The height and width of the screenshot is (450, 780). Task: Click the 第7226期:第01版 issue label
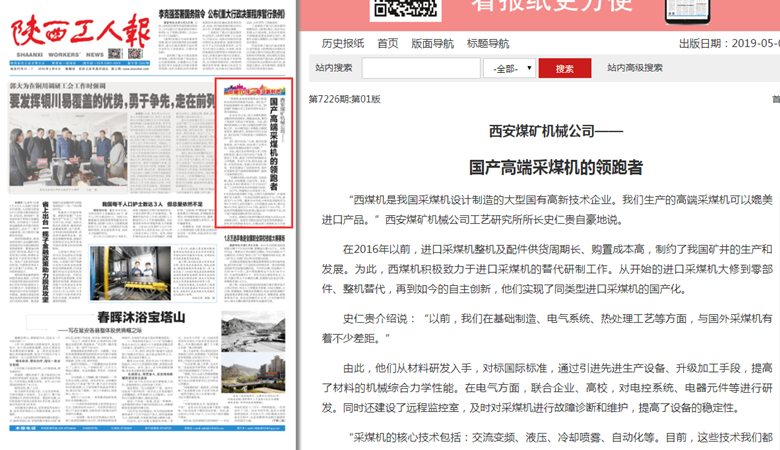344,99
